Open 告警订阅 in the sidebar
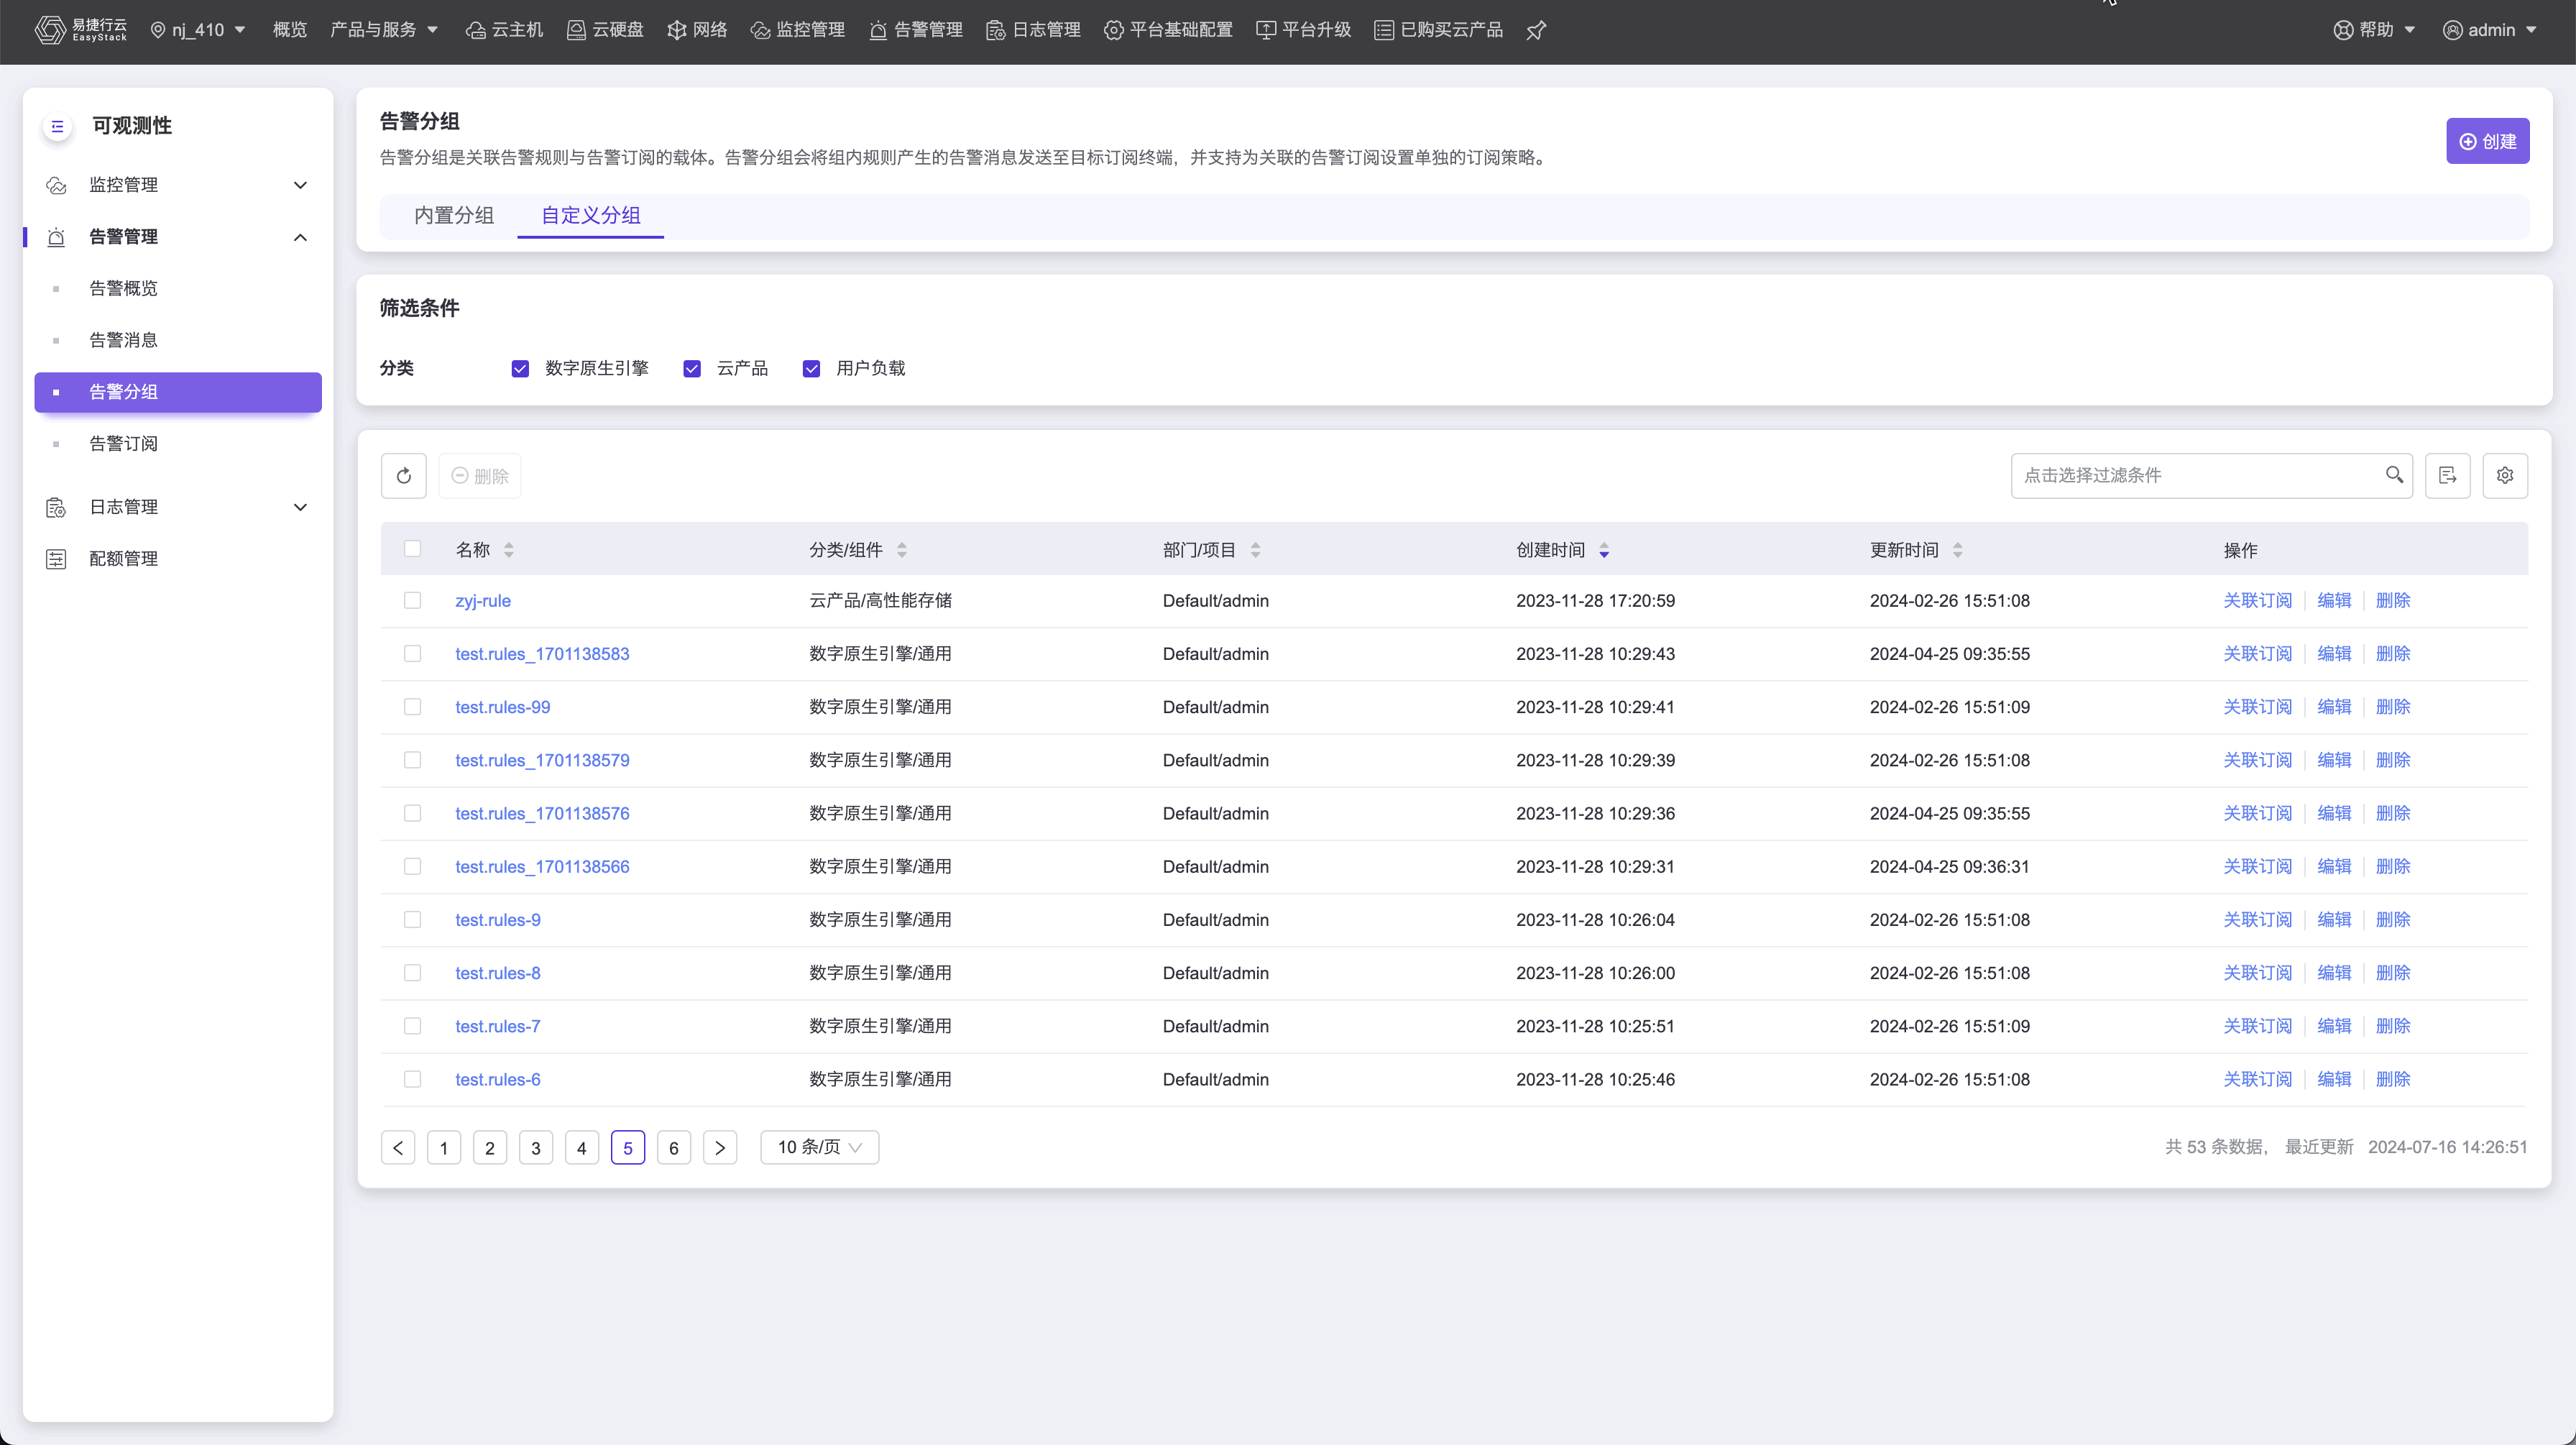The image size is (2576, 1445). tap(124, 444)
